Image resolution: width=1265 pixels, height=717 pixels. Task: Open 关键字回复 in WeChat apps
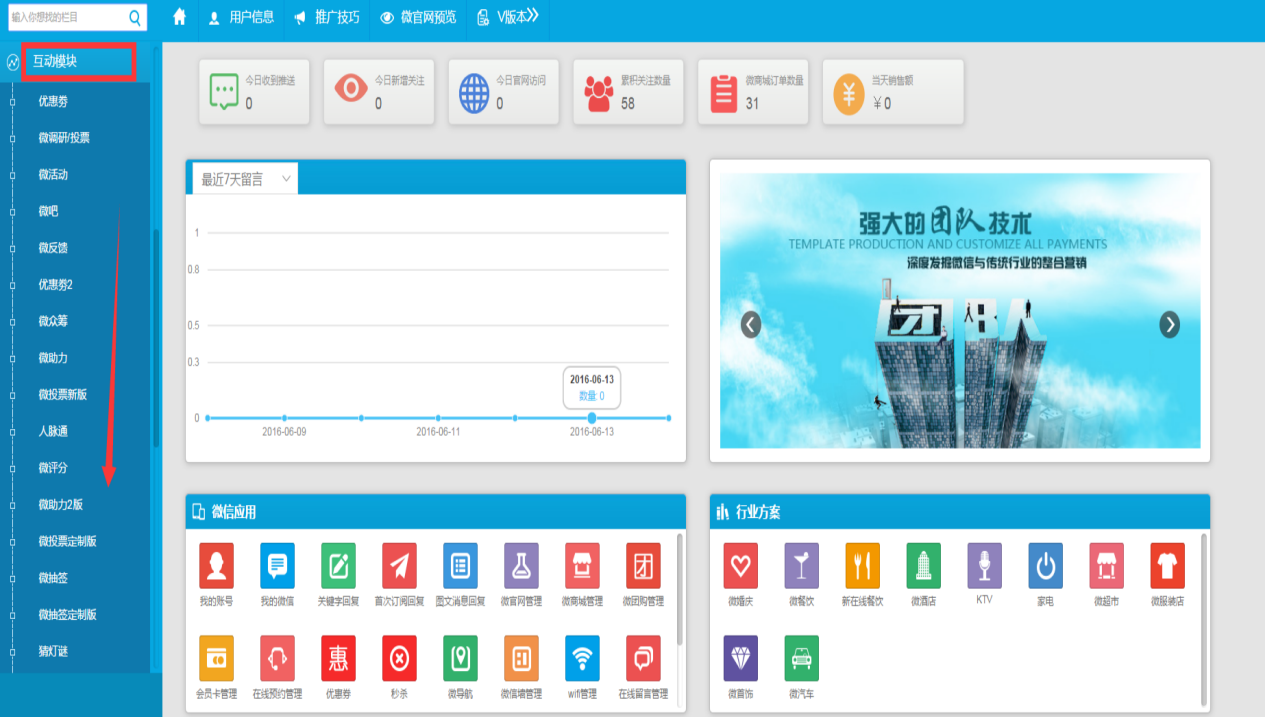[x=338, y=567]
